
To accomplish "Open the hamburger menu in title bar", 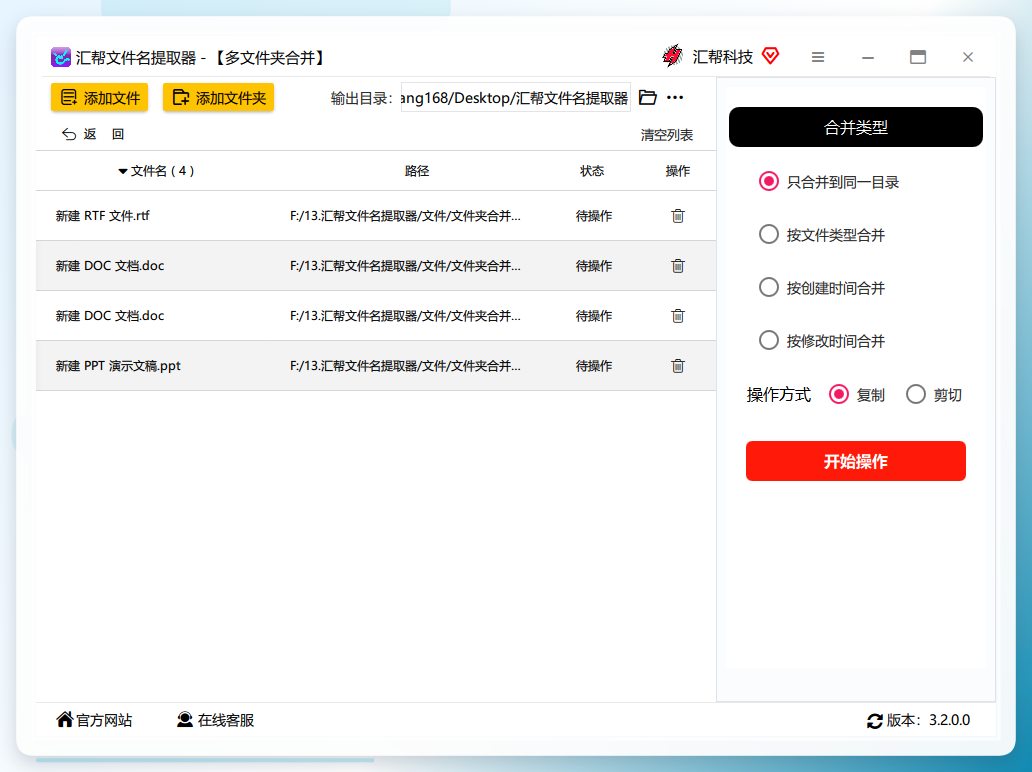I will [818, 57].
